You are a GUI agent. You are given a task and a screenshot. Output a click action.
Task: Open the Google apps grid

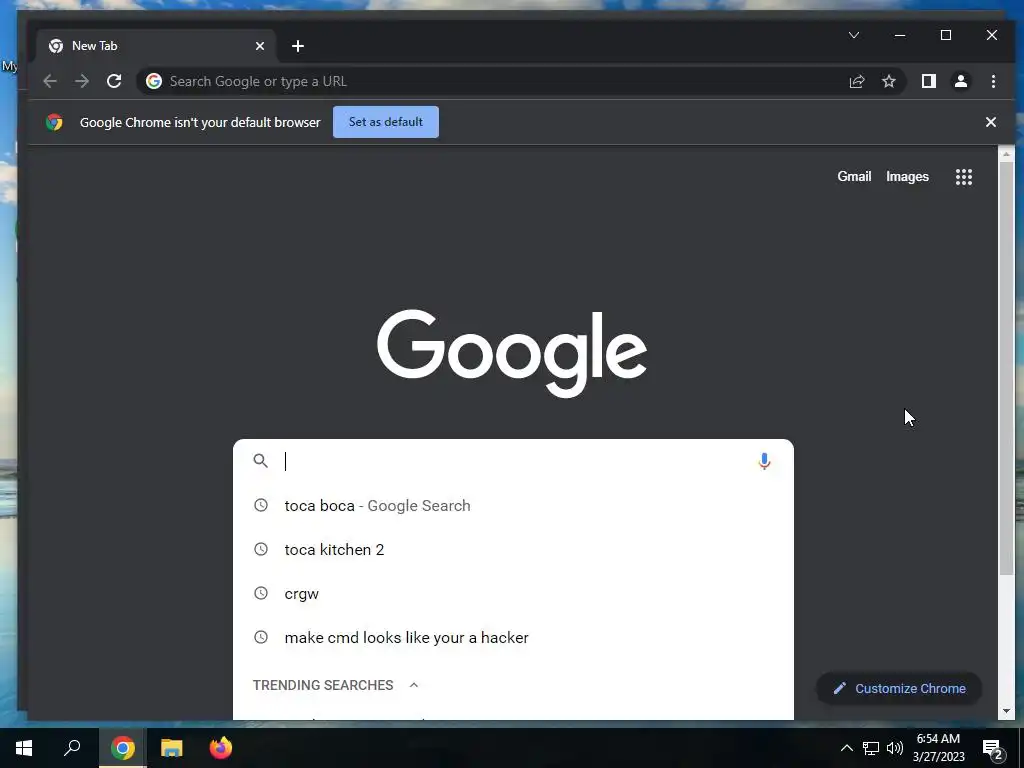point(964,177)
